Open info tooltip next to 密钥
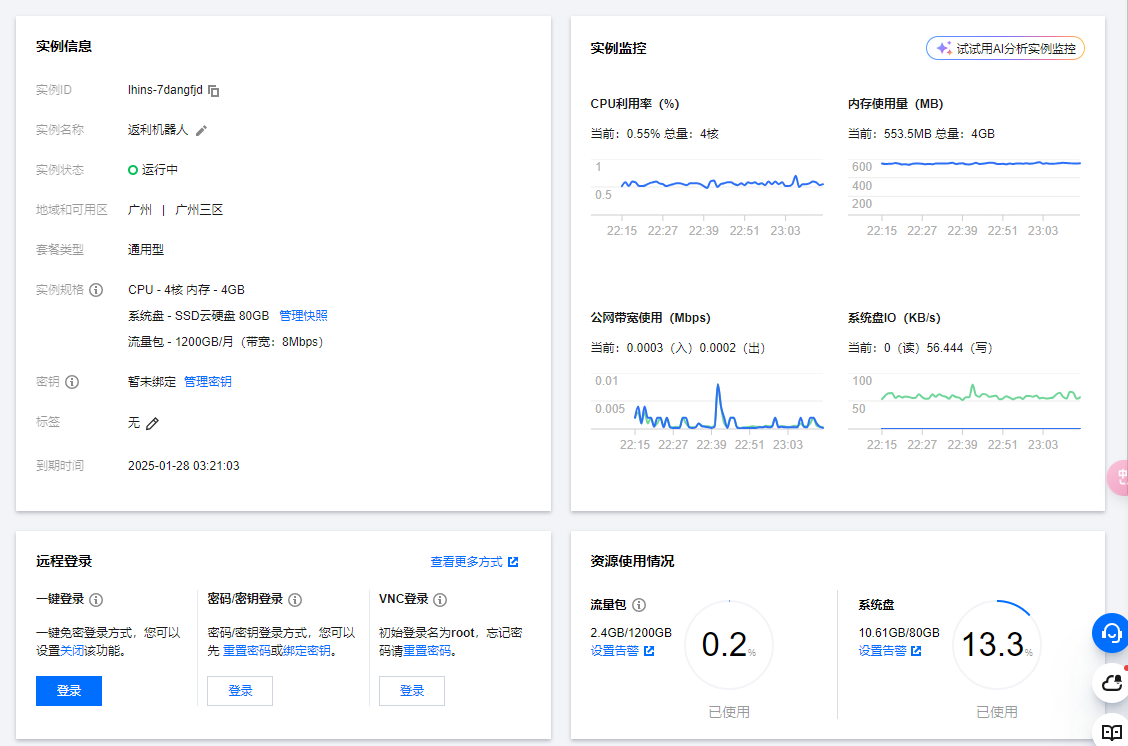The image size is (1128, 746). click(72, 382)
